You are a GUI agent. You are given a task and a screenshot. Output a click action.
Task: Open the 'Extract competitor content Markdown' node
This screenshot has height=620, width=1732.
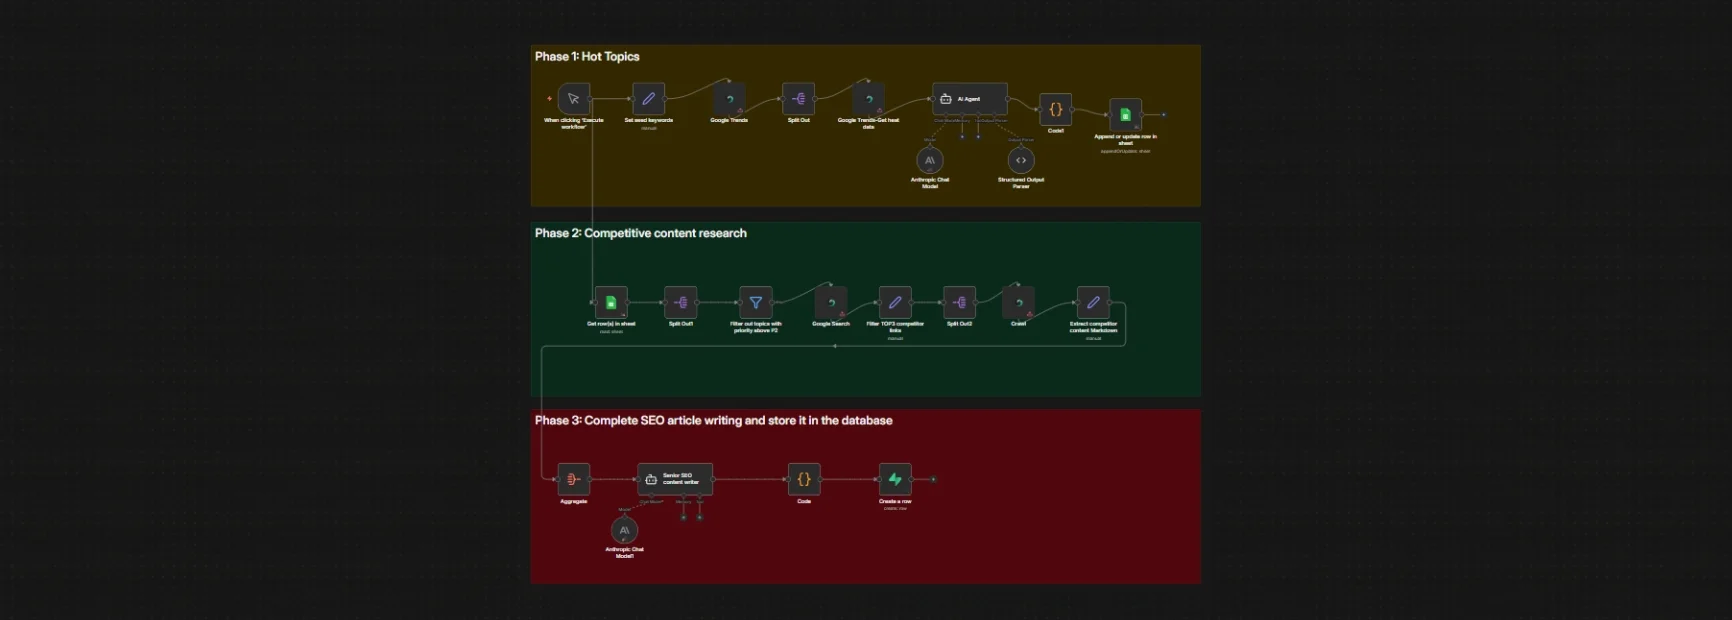[1093, 302]
